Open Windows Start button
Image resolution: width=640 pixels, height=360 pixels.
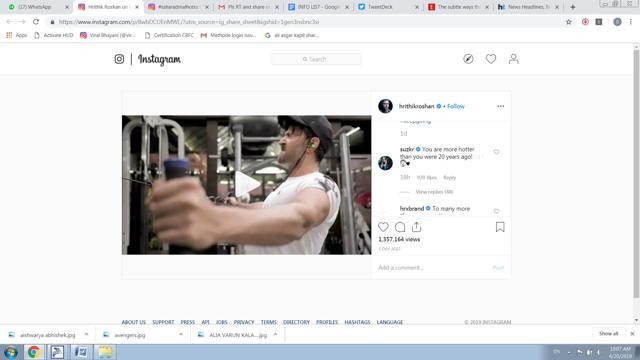(11, 352)
